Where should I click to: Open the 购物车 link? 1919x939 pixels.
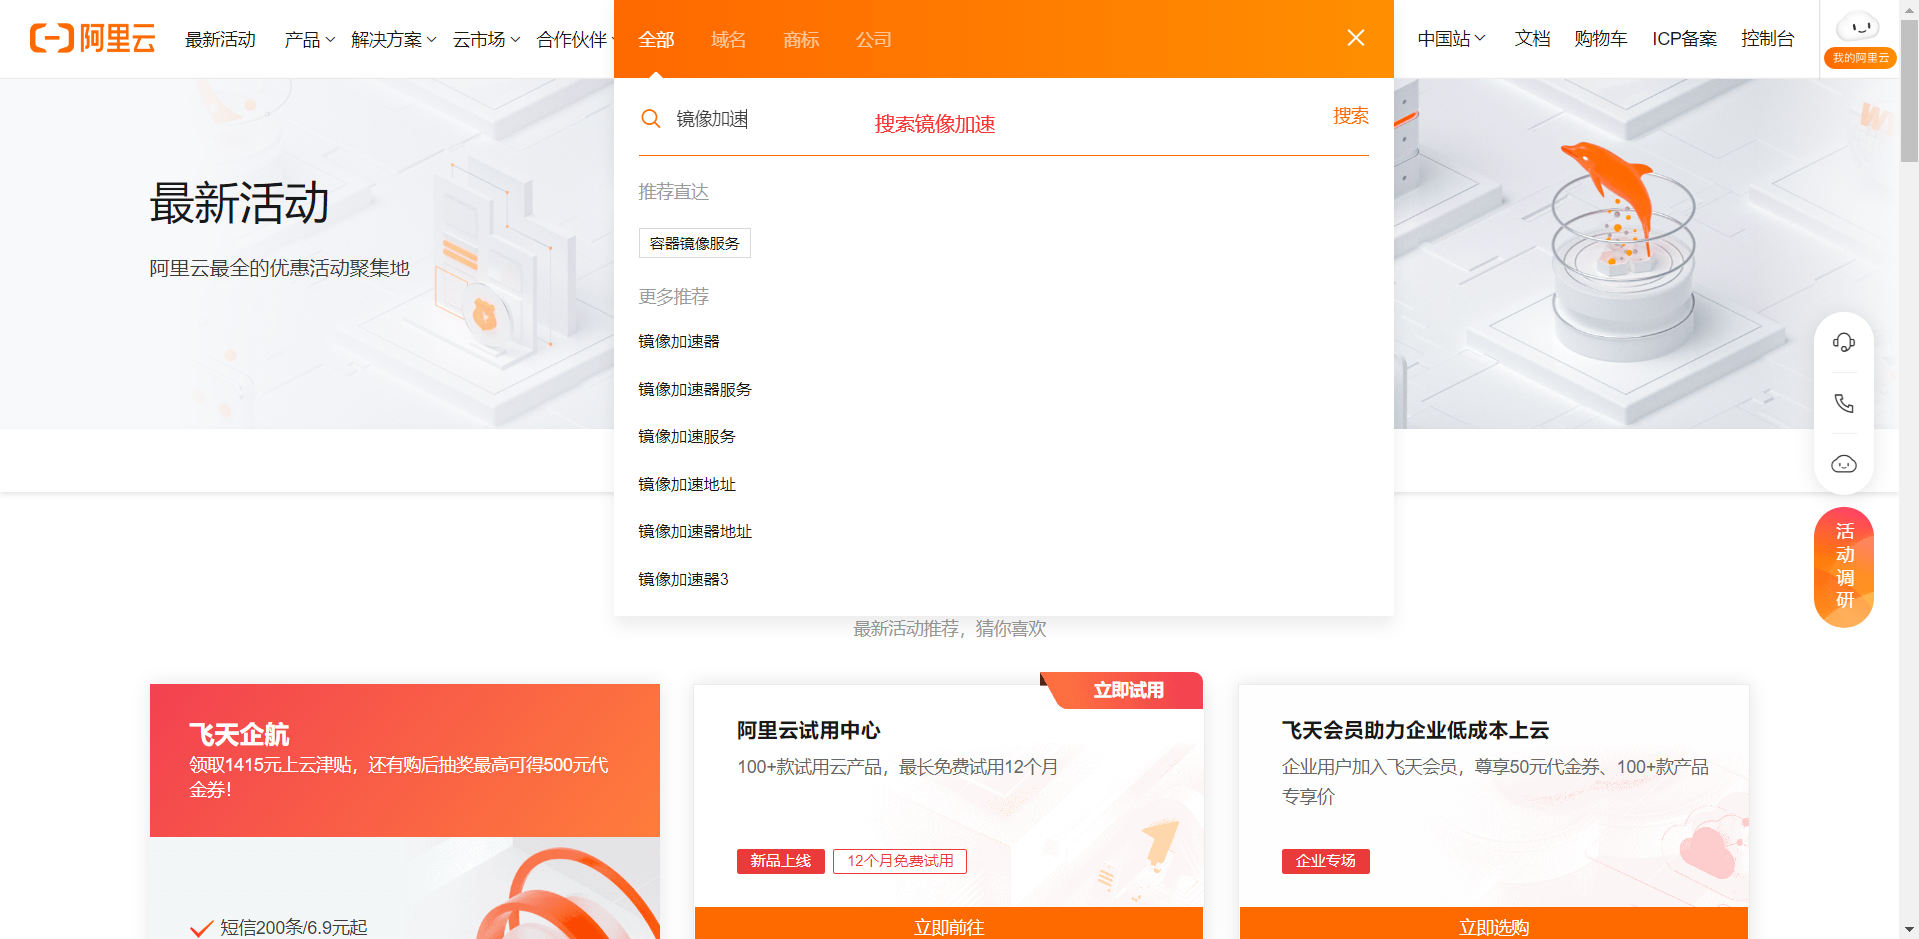1601,39
